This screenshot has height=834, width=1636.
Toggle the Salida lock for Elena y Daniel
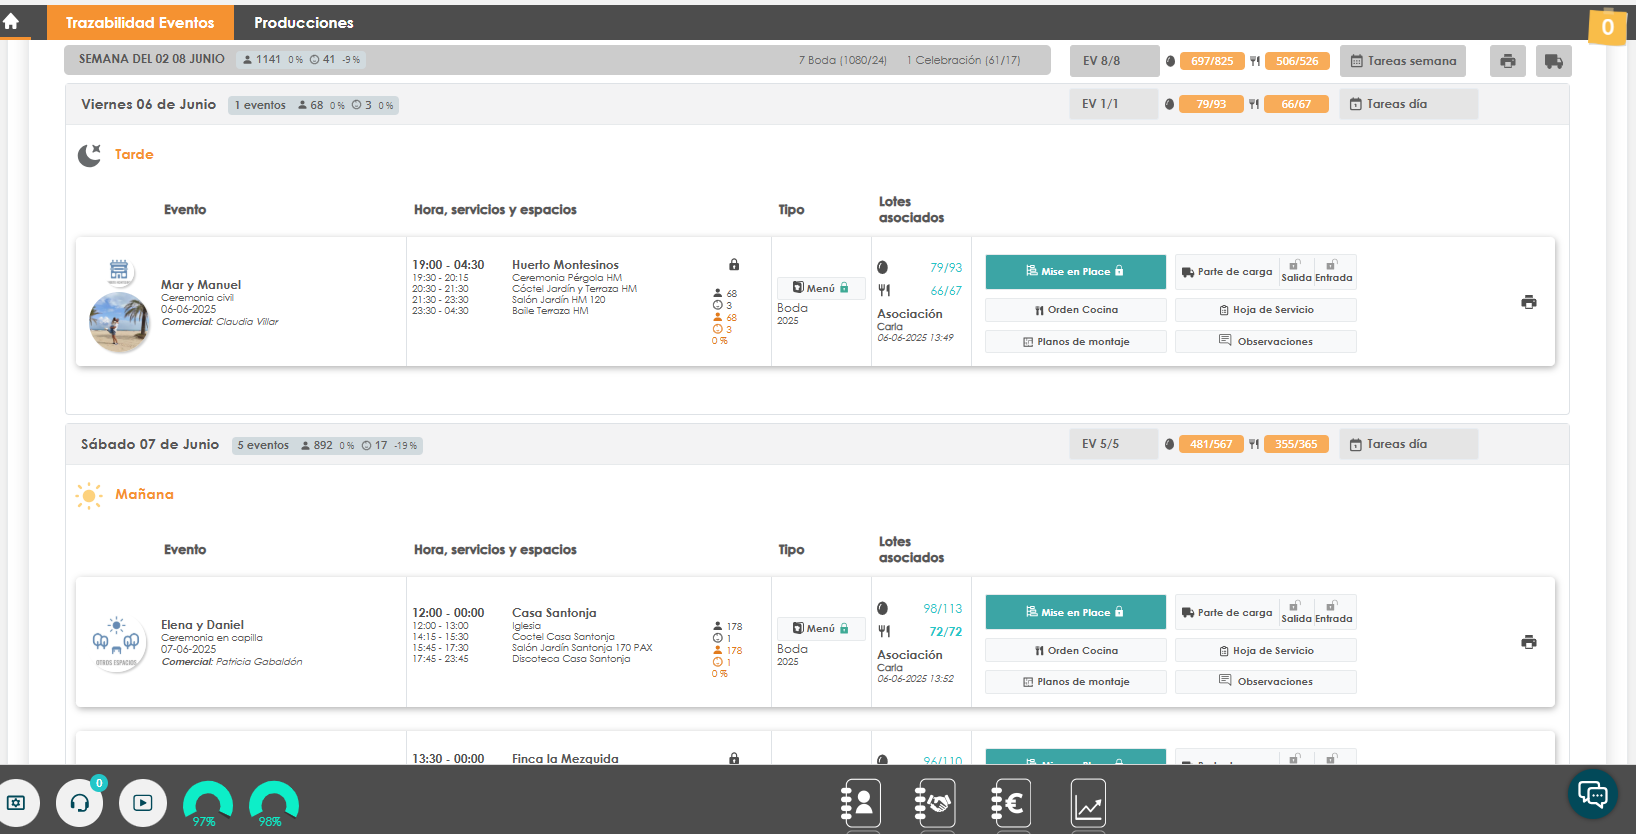click(x=1296, y=612)
